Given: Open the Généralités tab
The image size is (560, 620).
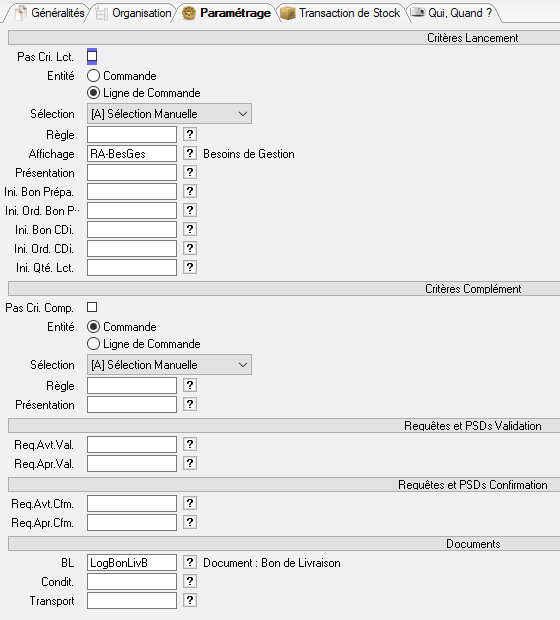Looking at the screenshot, I should (49, 13).
